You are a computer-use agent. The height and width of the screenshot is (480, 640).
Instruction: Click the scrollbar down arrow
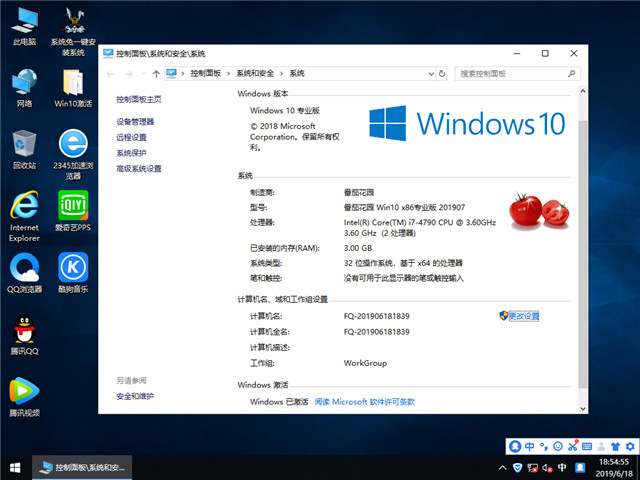pos(583,408)
